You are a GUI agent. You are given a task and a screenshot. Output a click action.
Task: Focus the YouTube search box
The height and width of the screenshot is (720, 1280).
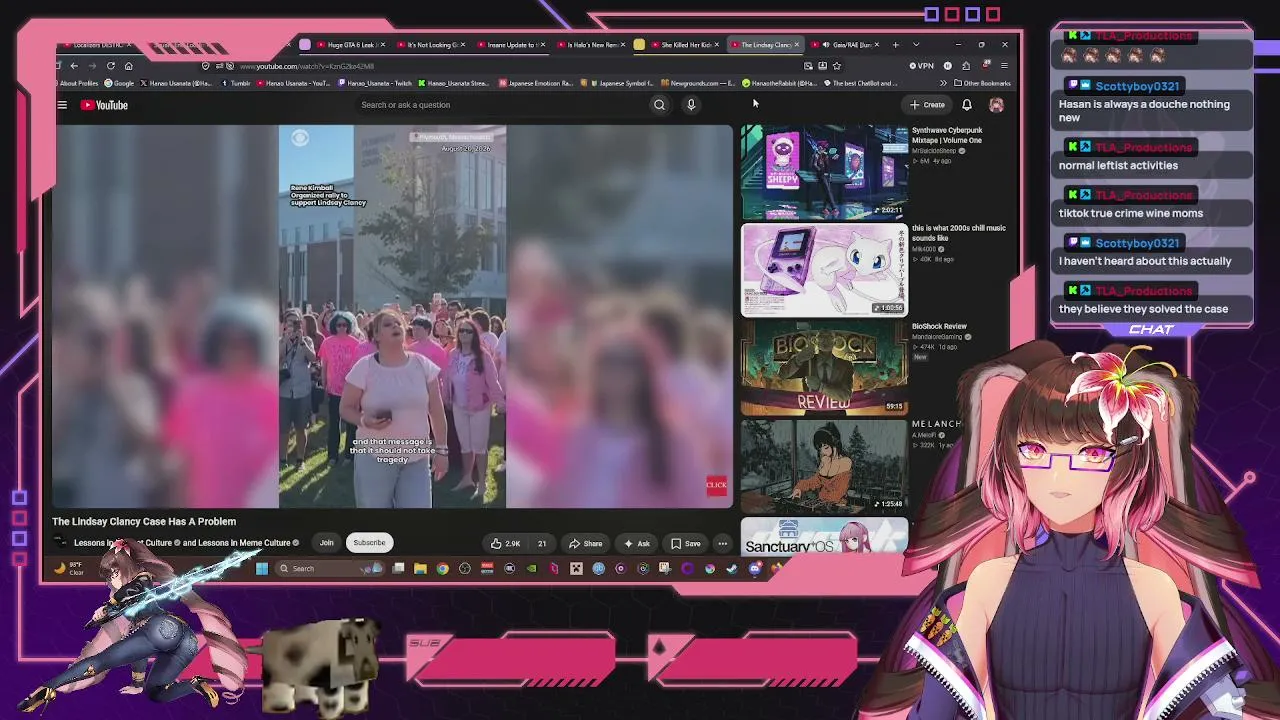pyautogui.click(x=500, y=105)
